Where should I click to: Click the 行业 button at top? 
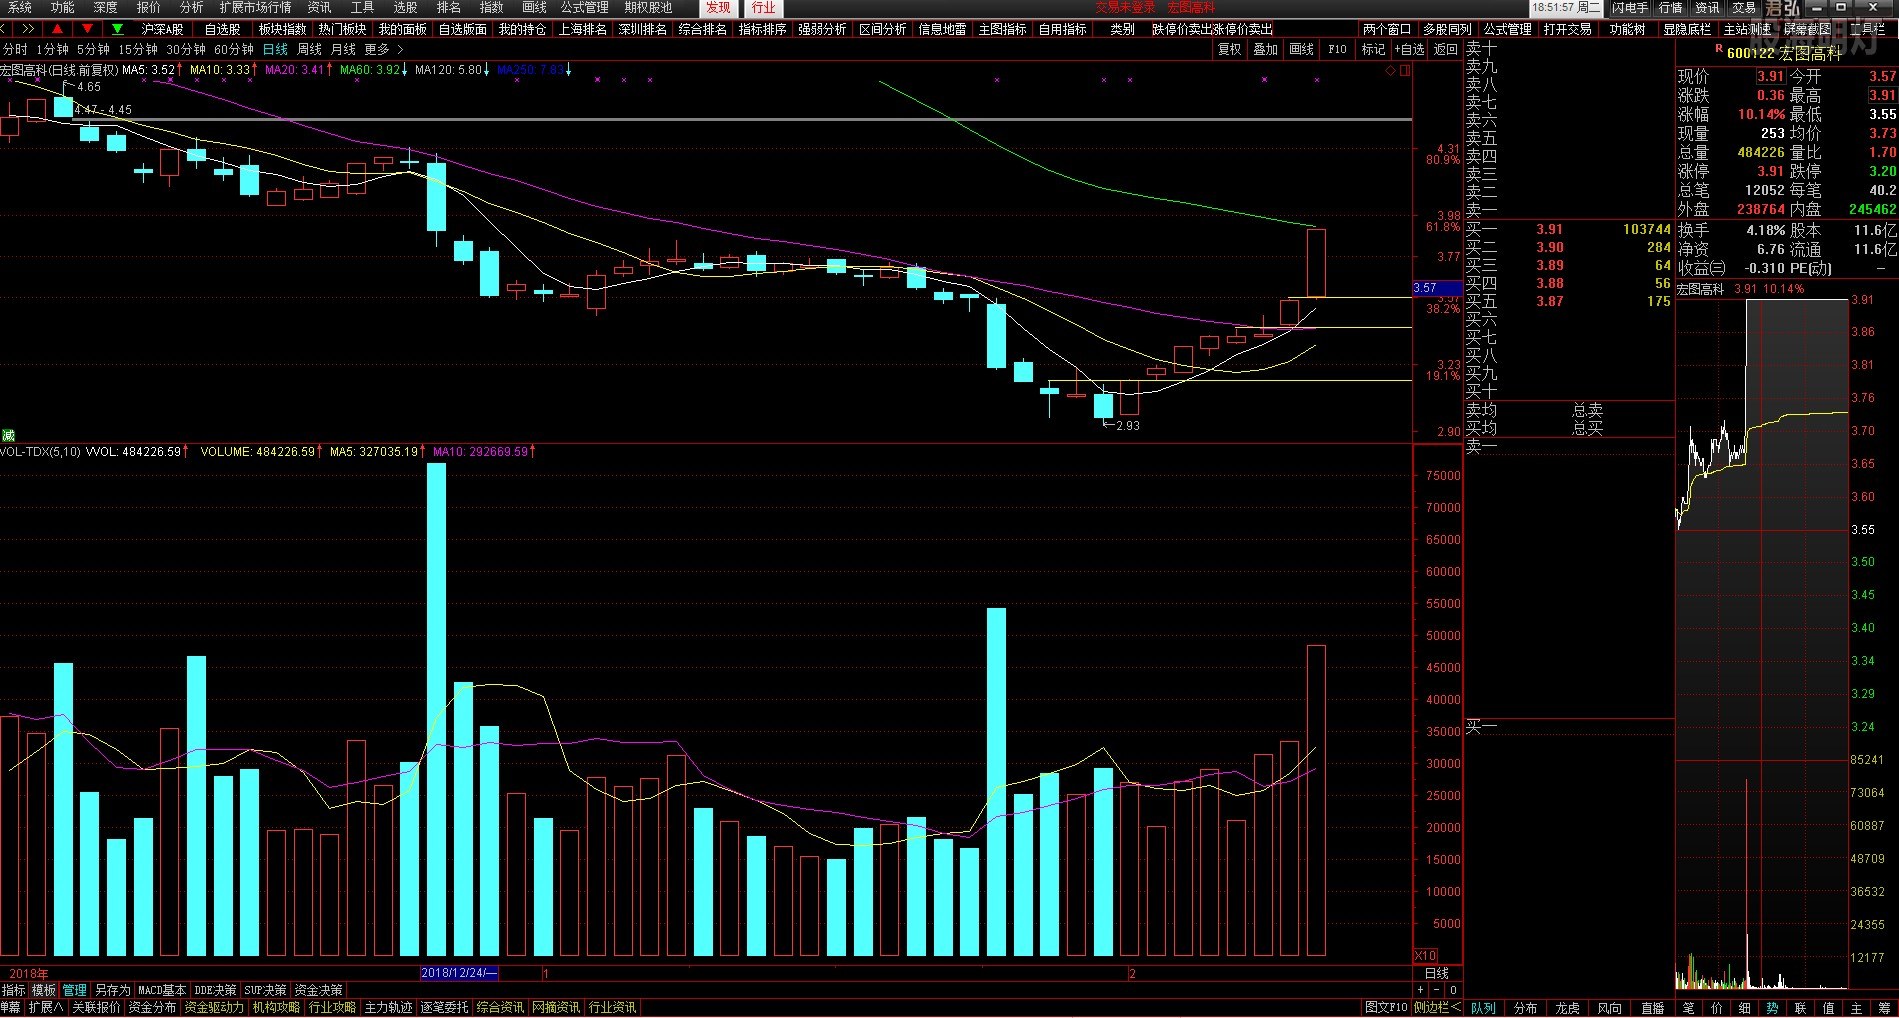click(x=764, y=7)
